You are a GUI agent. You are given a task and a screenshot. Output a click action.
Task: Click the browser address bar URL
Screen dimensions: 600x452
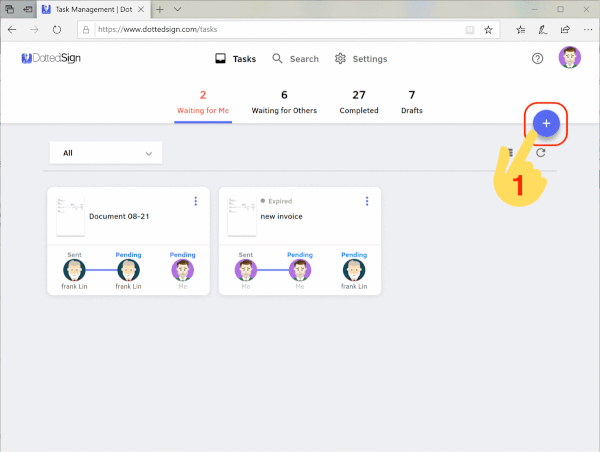[x=250, y=30]
